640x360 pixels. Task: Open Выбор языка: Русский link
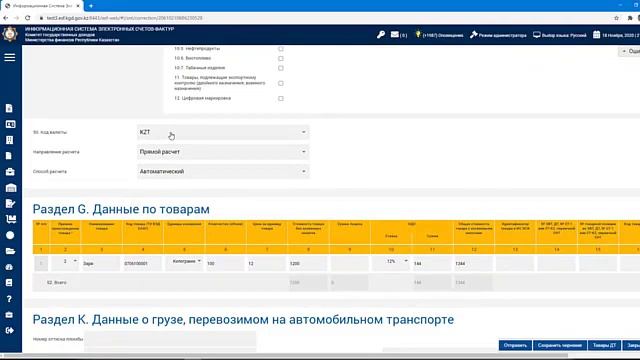click(x=564, y=36)
